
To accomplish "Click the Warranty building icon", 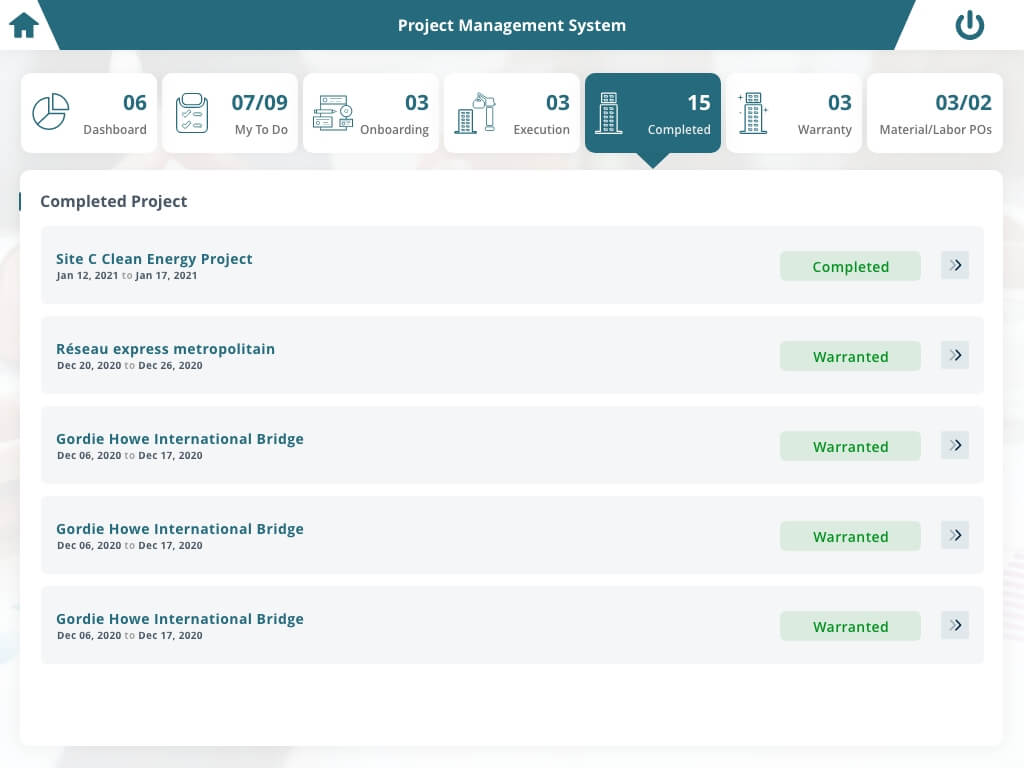I will tap(752, 113).
